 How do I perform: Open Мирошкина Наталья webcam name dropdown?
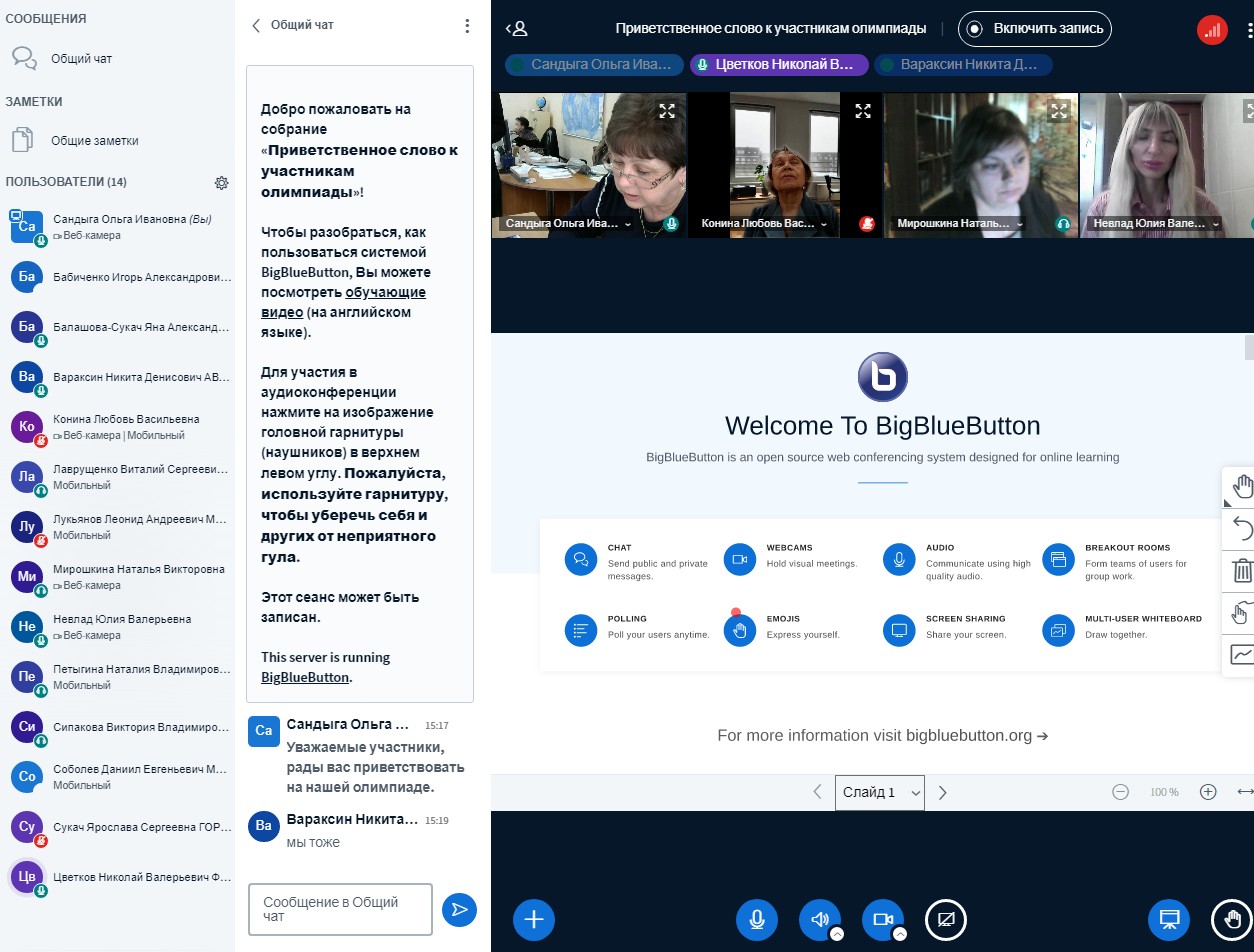click(x=961, y=224)
